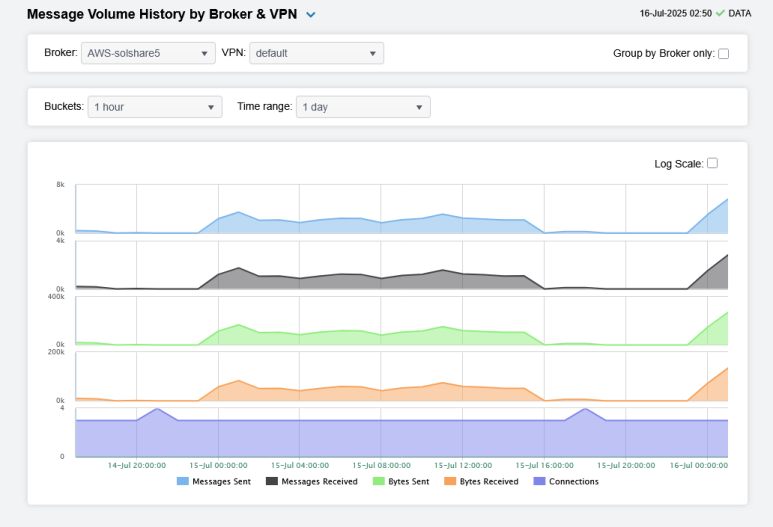Open the Broker dropdown AWS-solshare5
This screenshot has width=773, height=527.
(148, 53)
